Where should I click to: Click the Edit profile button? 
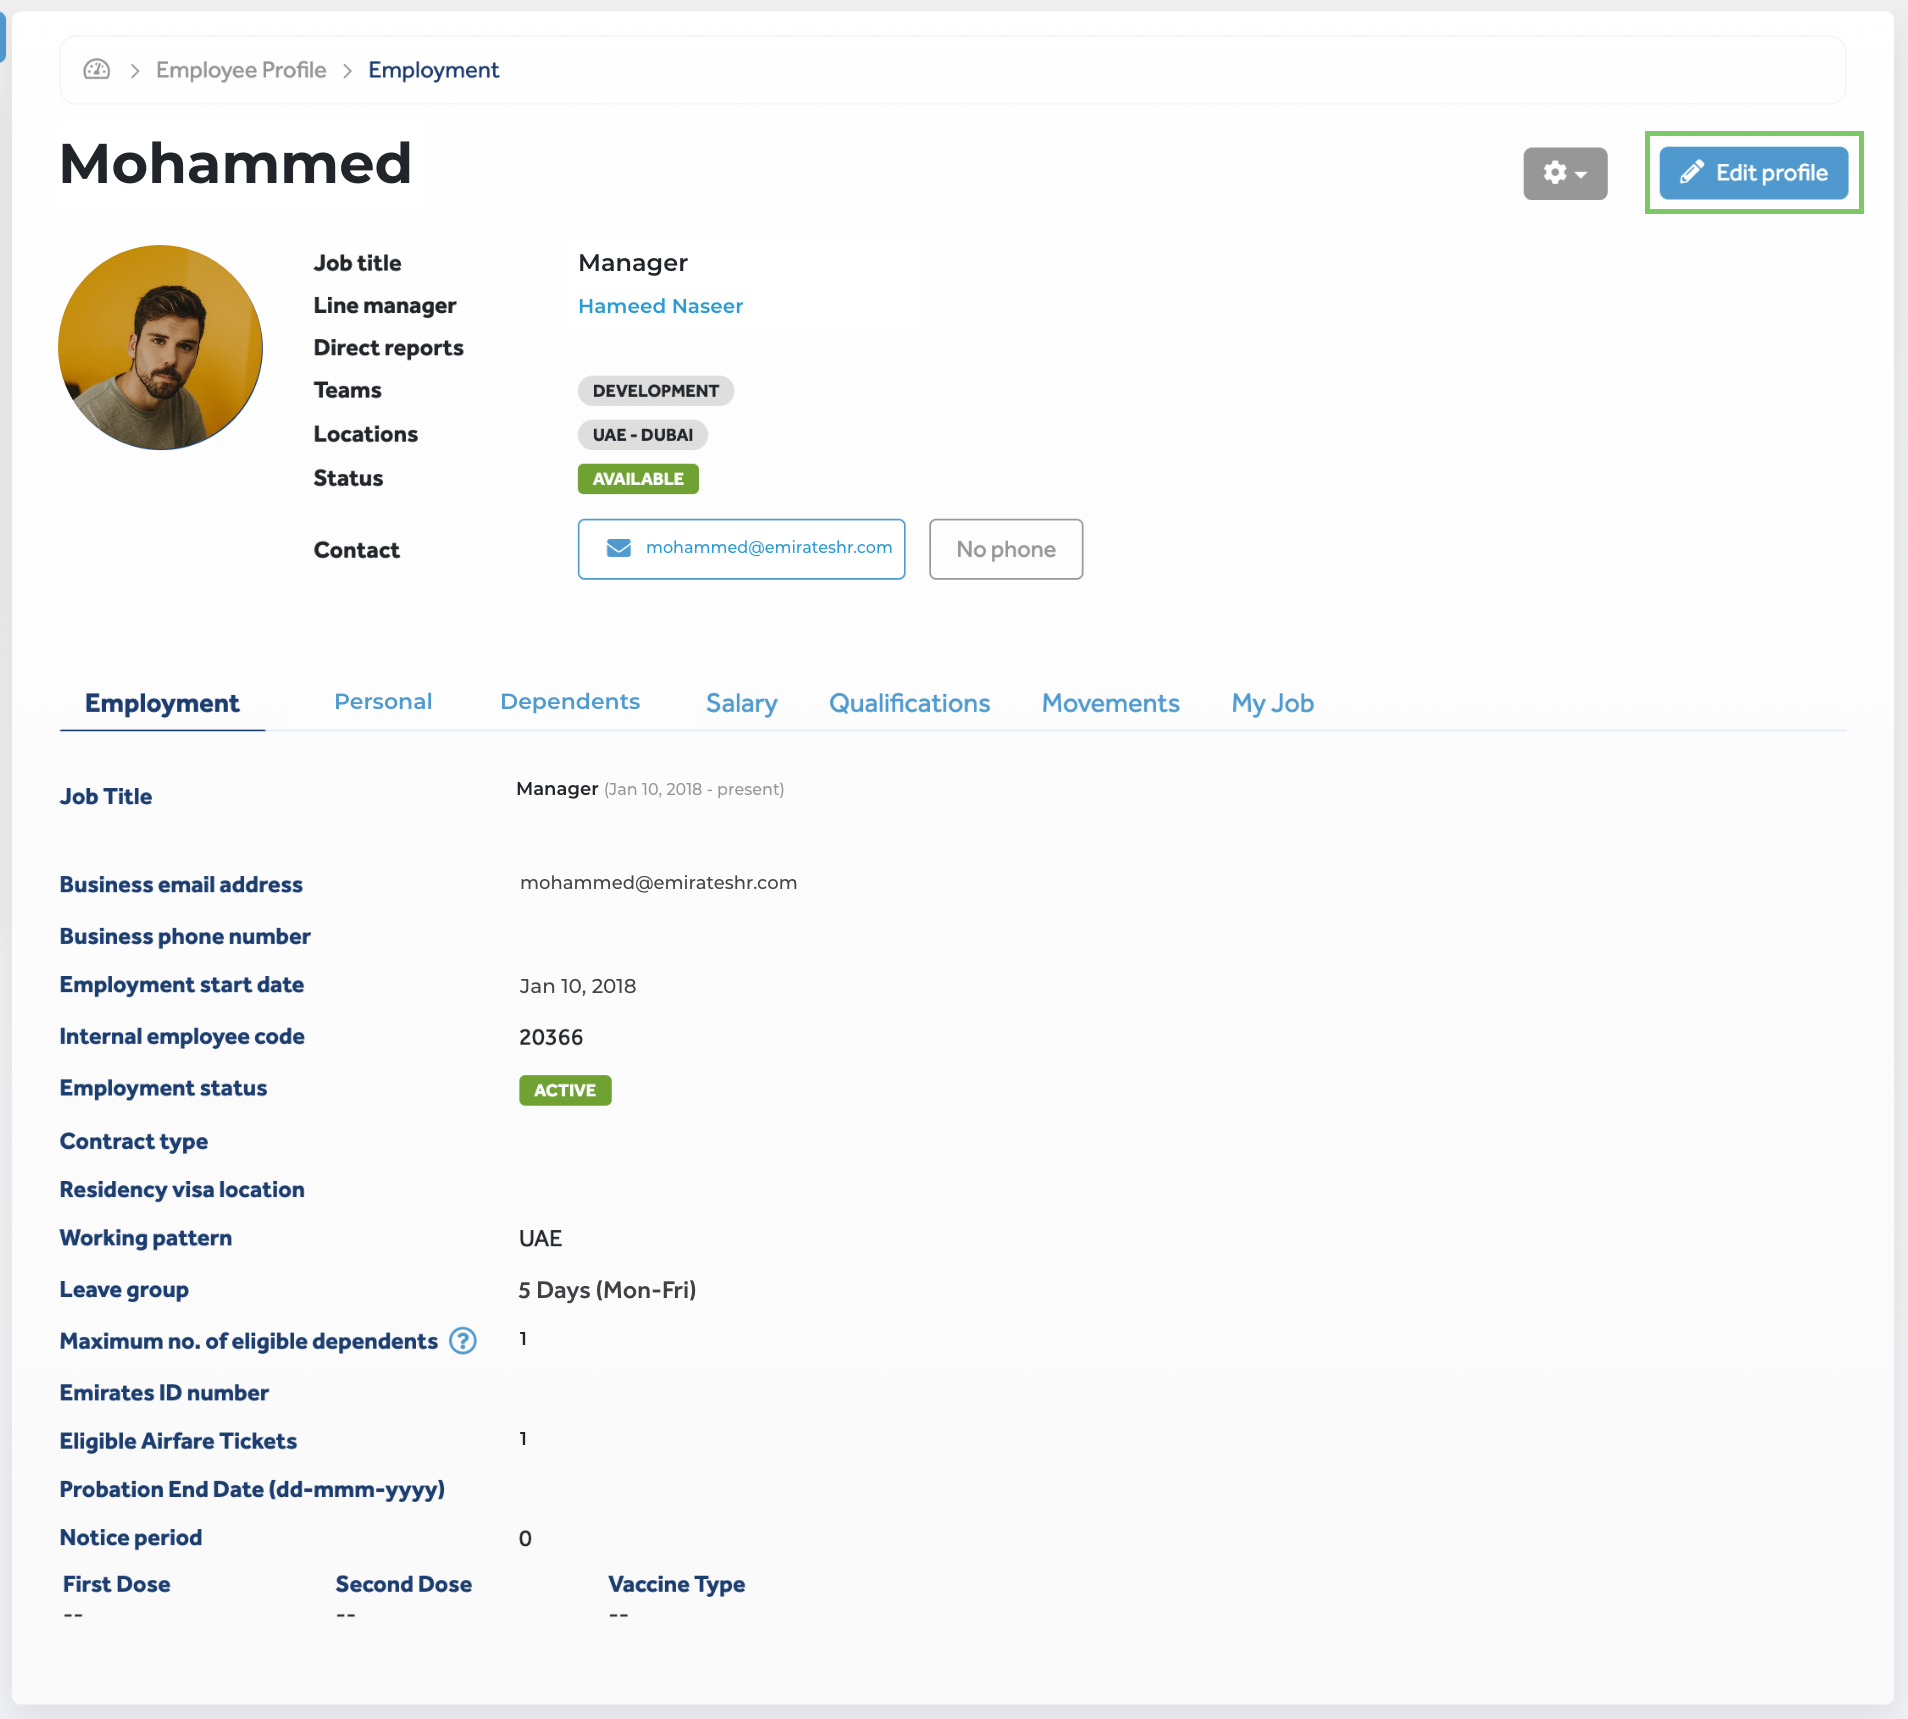[x=1753, y=173]
